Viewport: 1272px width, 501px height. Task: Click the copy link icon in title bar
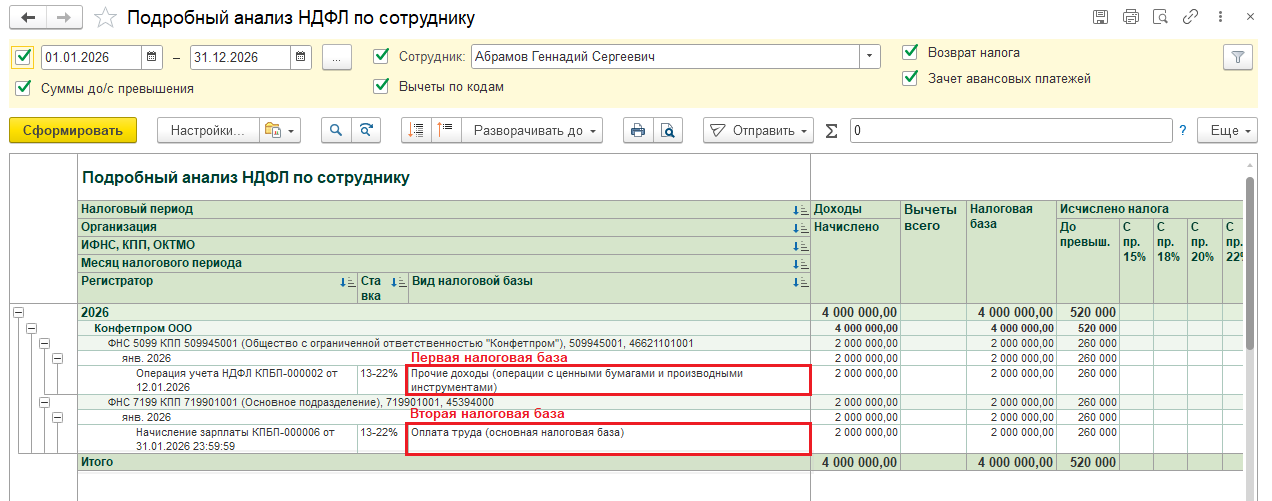tap(1190, 17)
